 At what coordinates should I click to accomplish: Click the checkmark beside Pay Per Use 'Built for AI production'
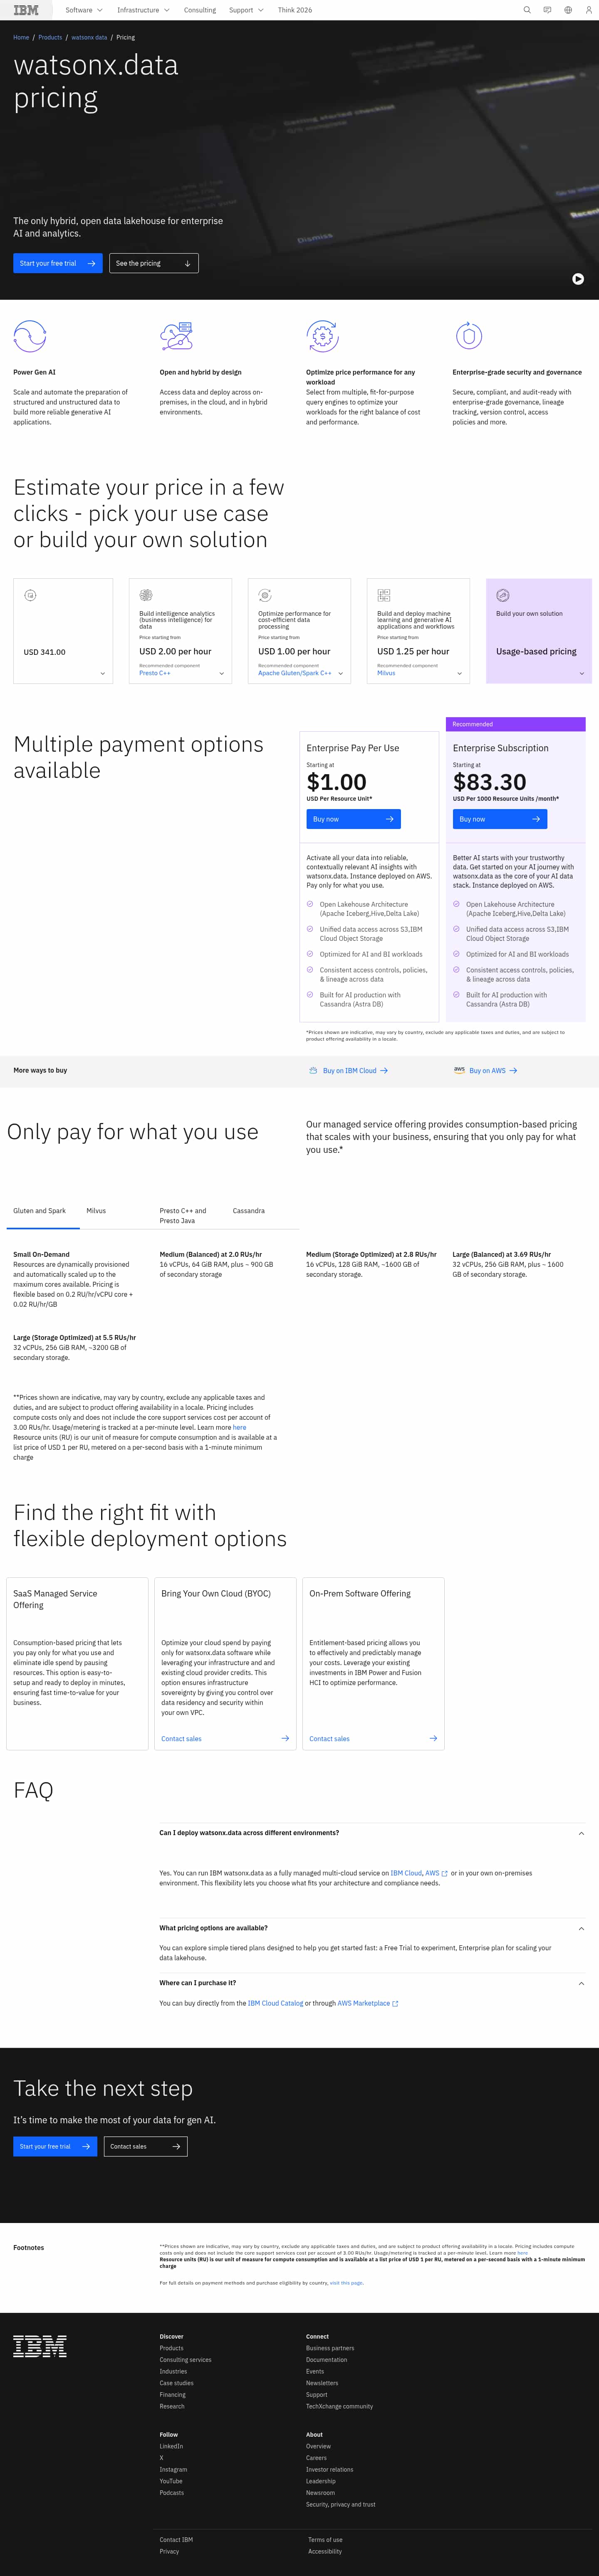tap(310, 995)
